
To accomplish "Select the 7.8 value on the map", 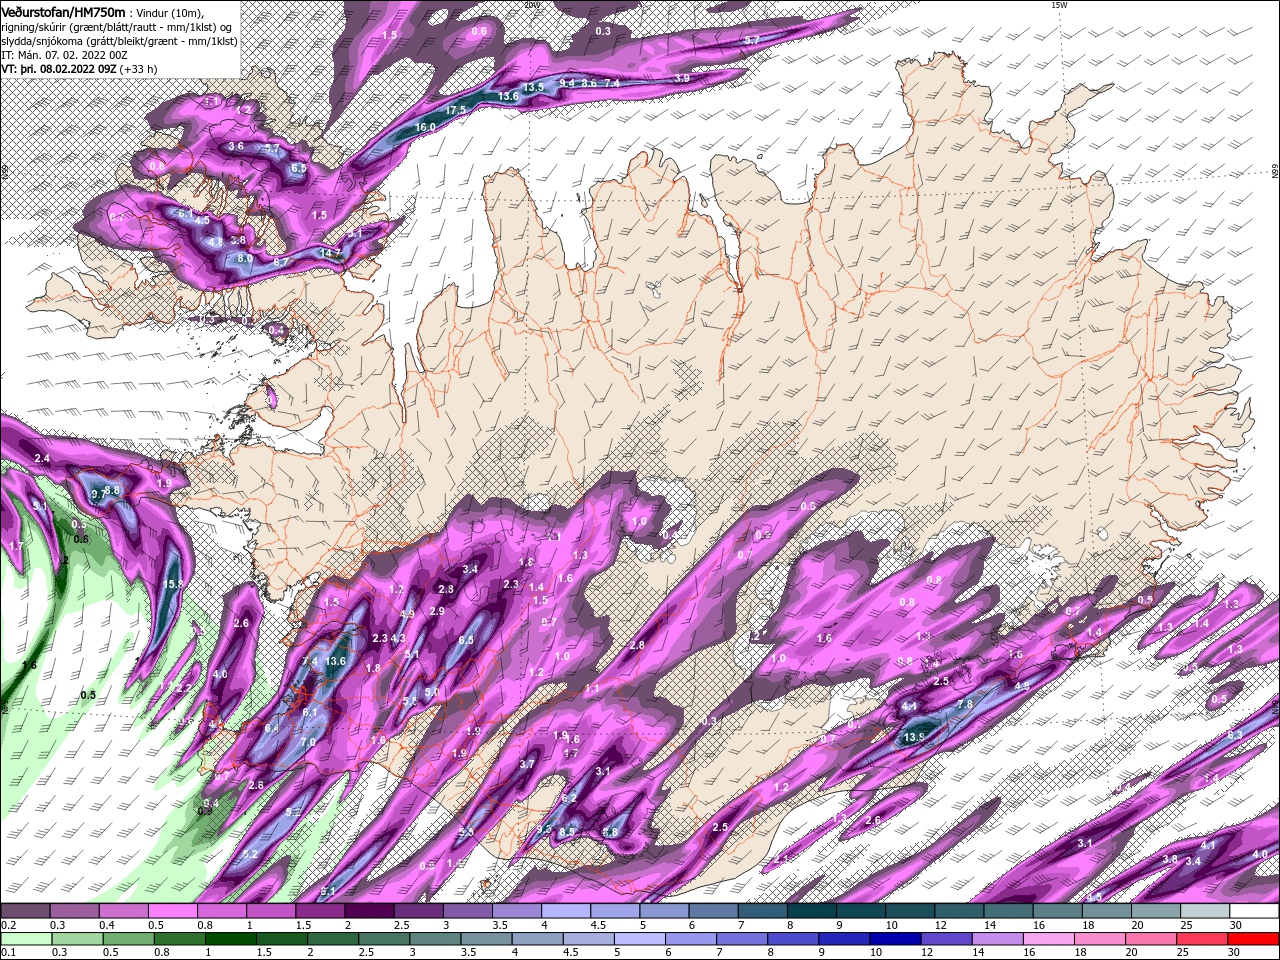I will coord(965,704).
